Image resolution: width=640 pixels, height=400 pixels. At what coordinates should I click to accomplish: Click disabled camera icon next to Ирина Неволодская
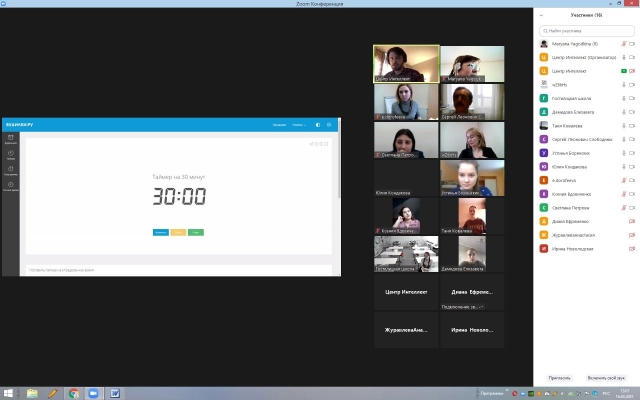pyautogui.click(x=632, y=249)
